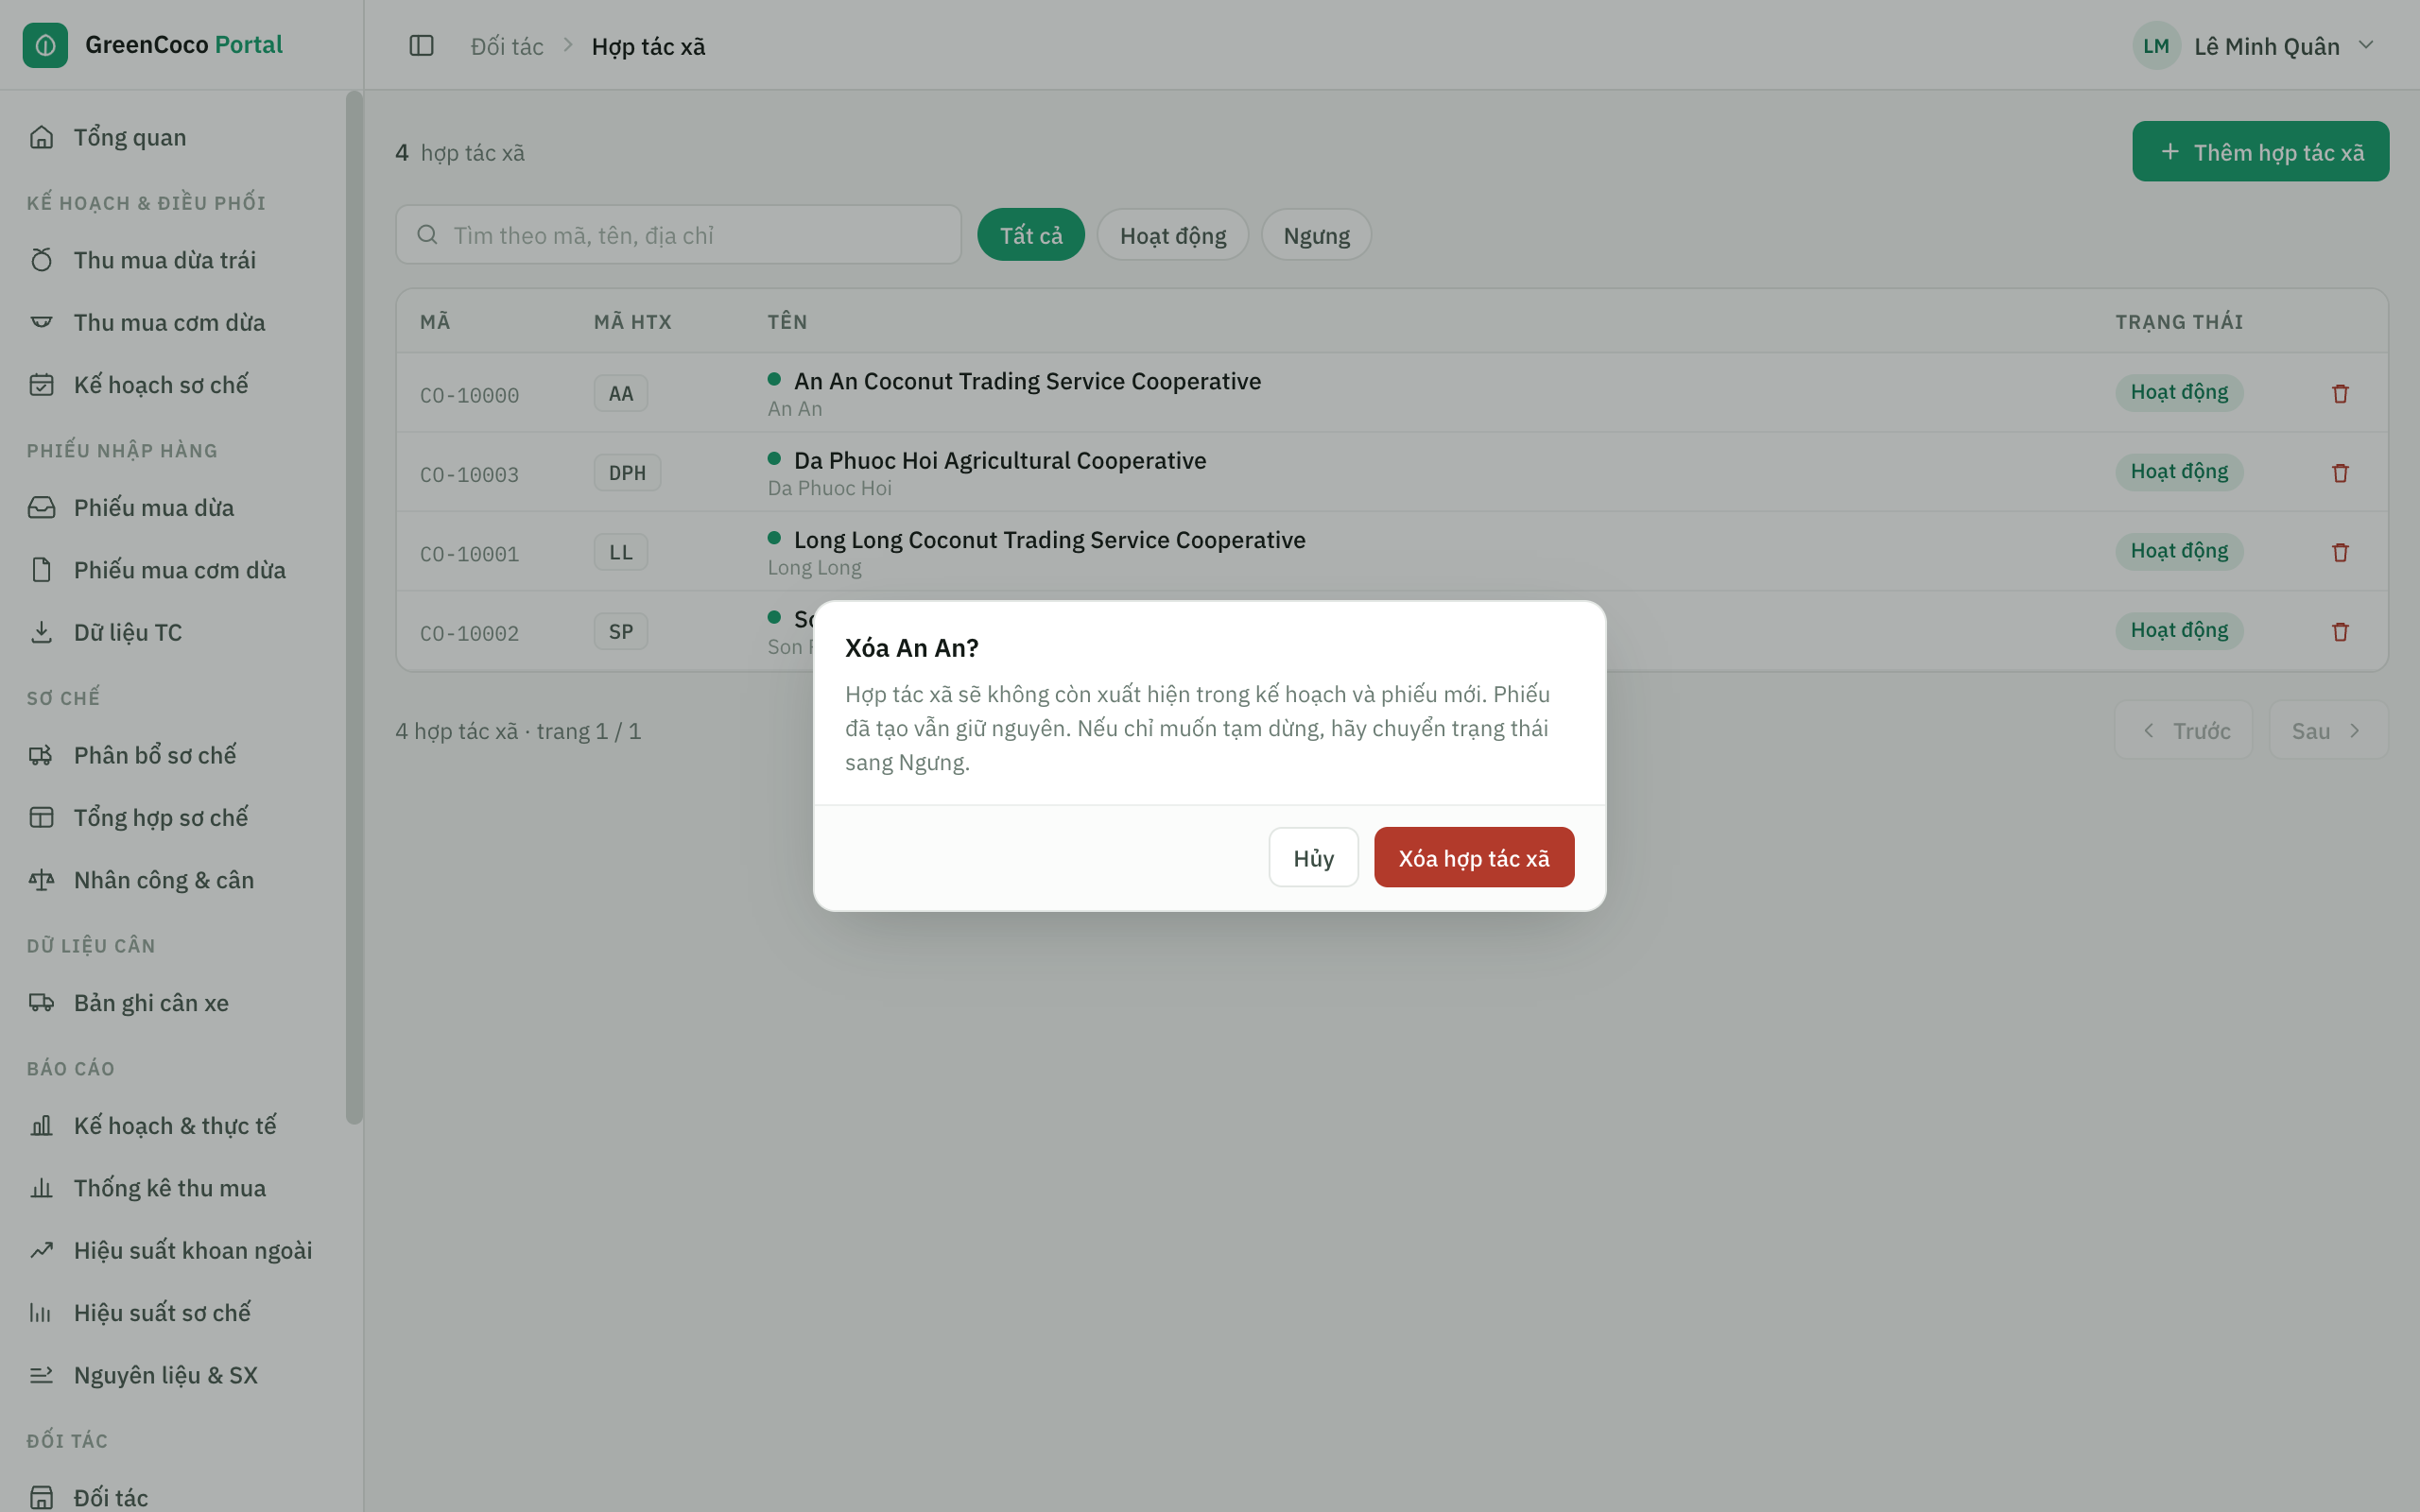Go to previous page with Trước
Viewport: 2420px width, 1512px height.
click(2183, 730)
